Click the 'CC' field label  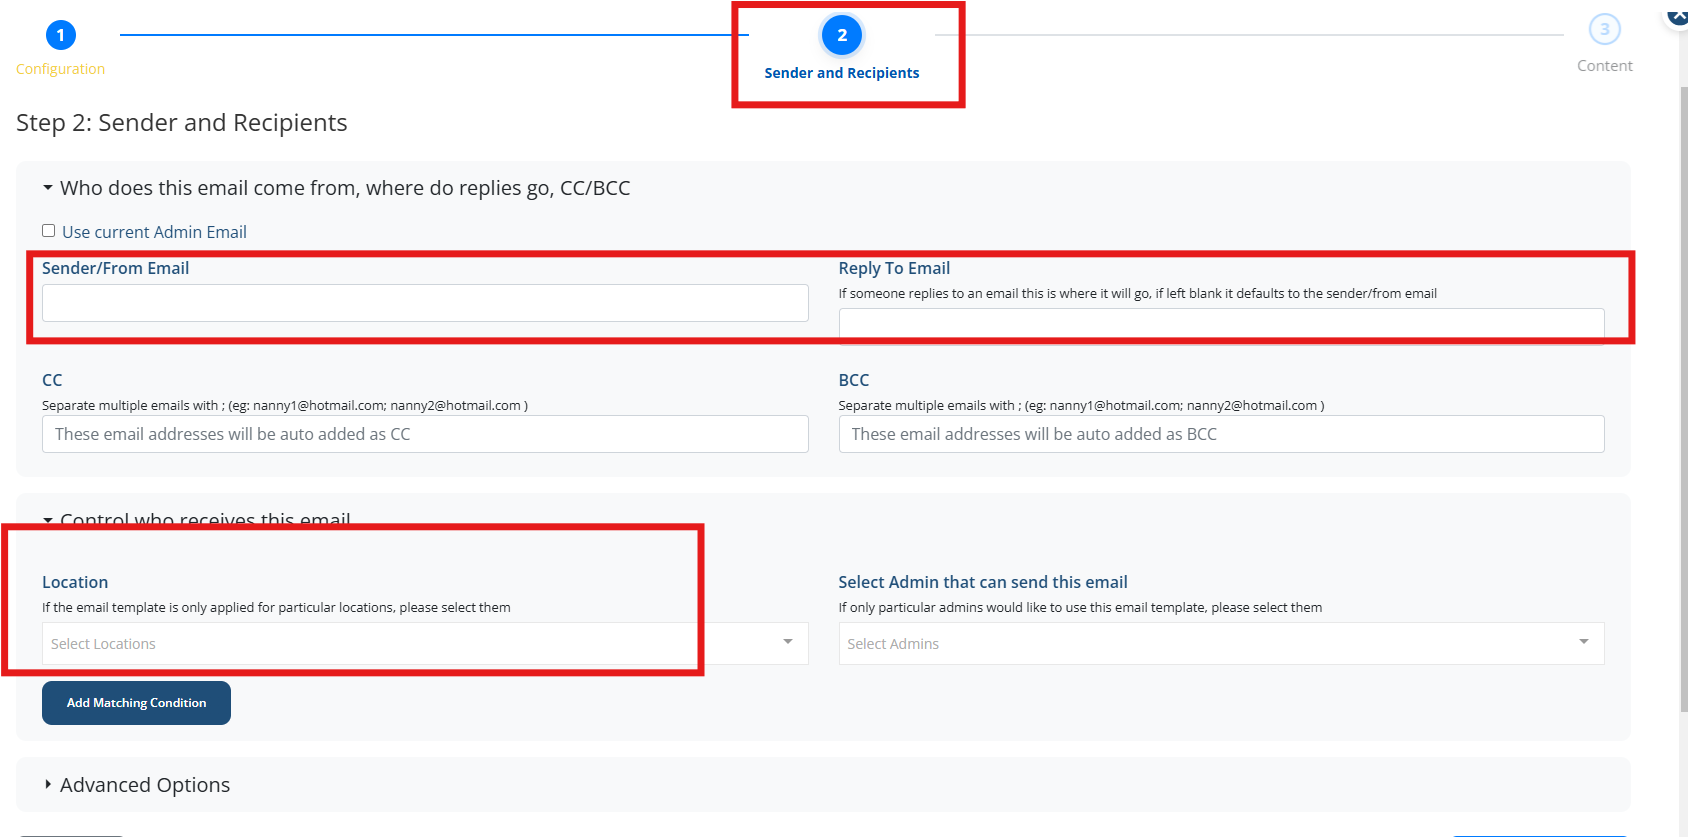coord(52,380)
